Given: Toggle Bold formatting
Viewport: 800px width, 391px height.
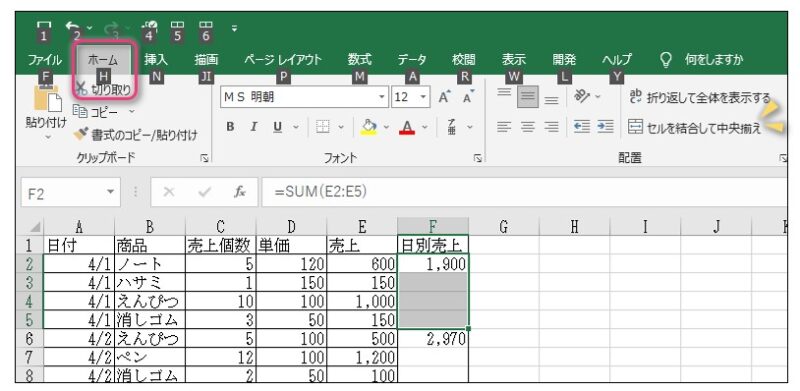Looking at the screenshot, I should click(x=231, y=127).
